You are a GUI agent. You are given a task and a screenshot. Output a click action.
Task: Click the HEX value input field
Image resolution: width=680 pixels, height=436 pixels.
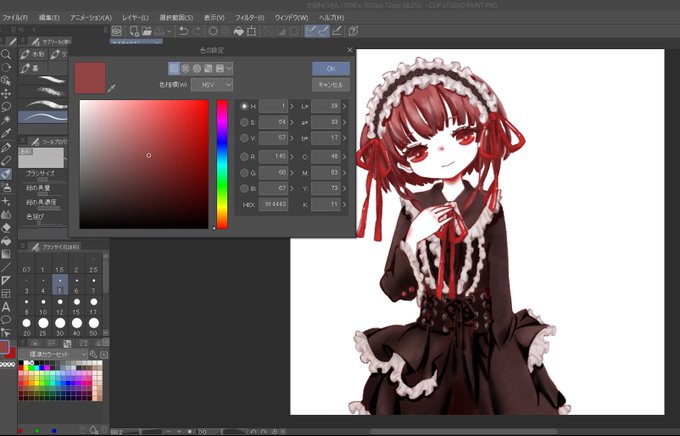click(x=273, y=204)
